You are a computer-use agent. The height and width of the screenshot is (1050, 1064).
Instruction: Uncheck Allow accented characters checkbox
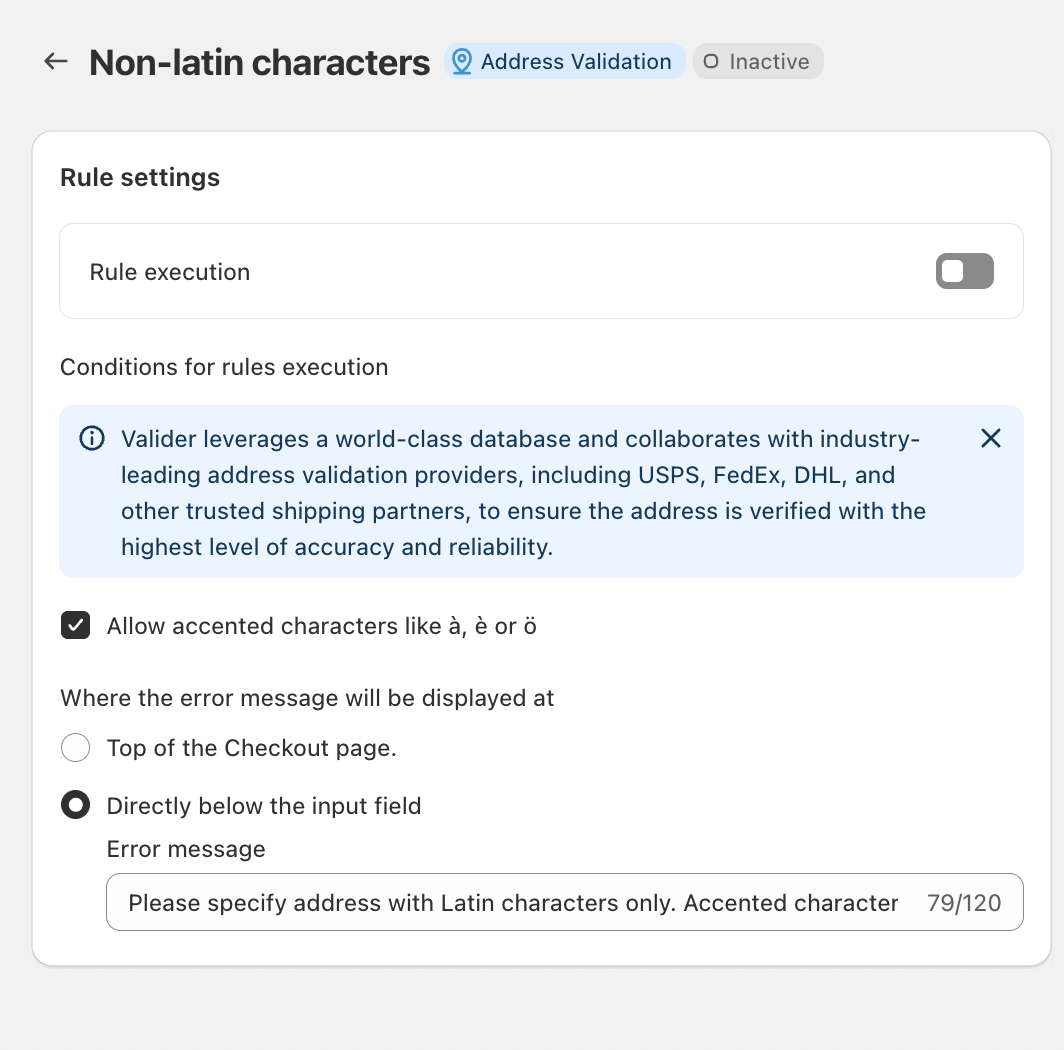point(76,626)
